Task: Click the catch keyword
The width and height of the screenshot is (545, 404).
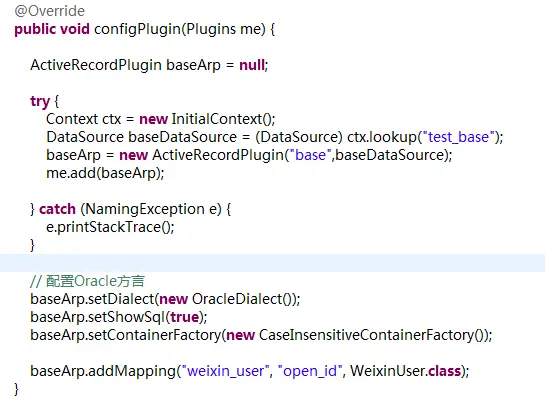Action: click(57, 209)
